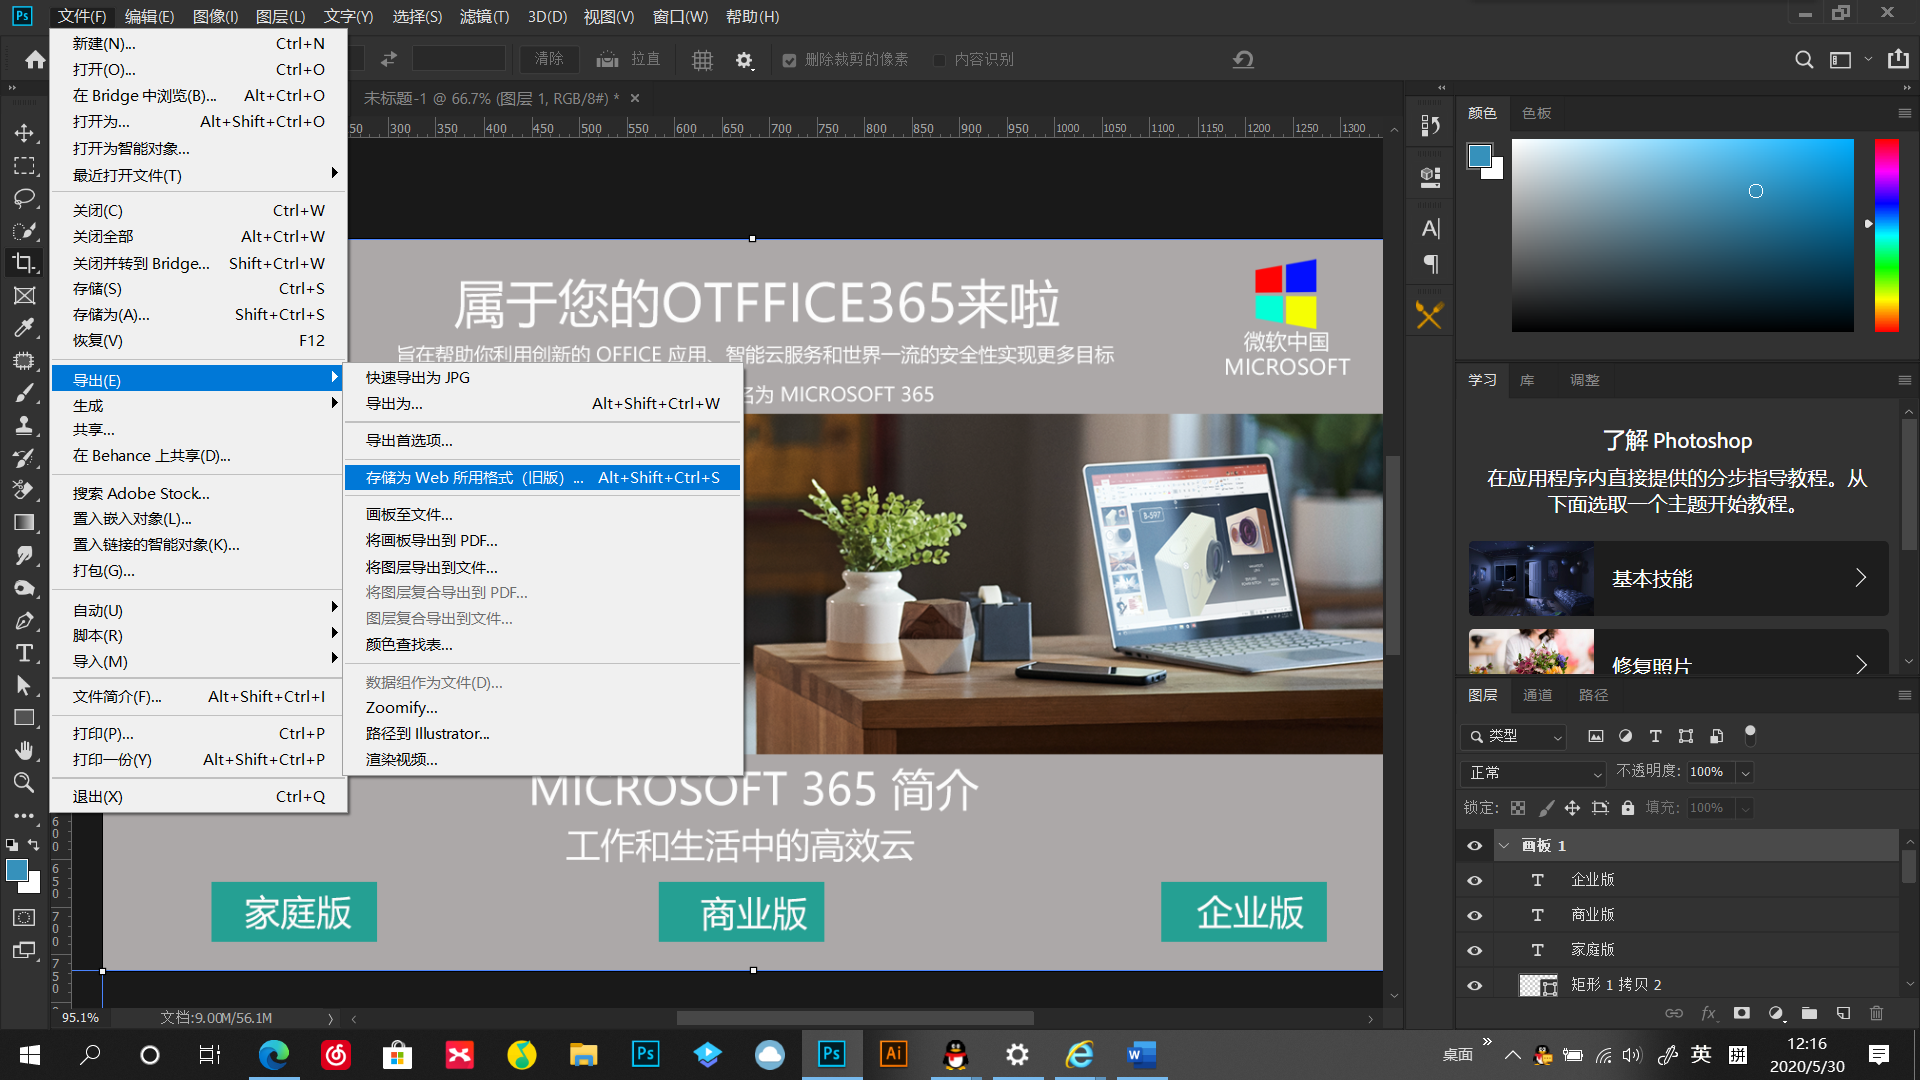
Task: Open the 图层(L) menu
Action: 280,17
